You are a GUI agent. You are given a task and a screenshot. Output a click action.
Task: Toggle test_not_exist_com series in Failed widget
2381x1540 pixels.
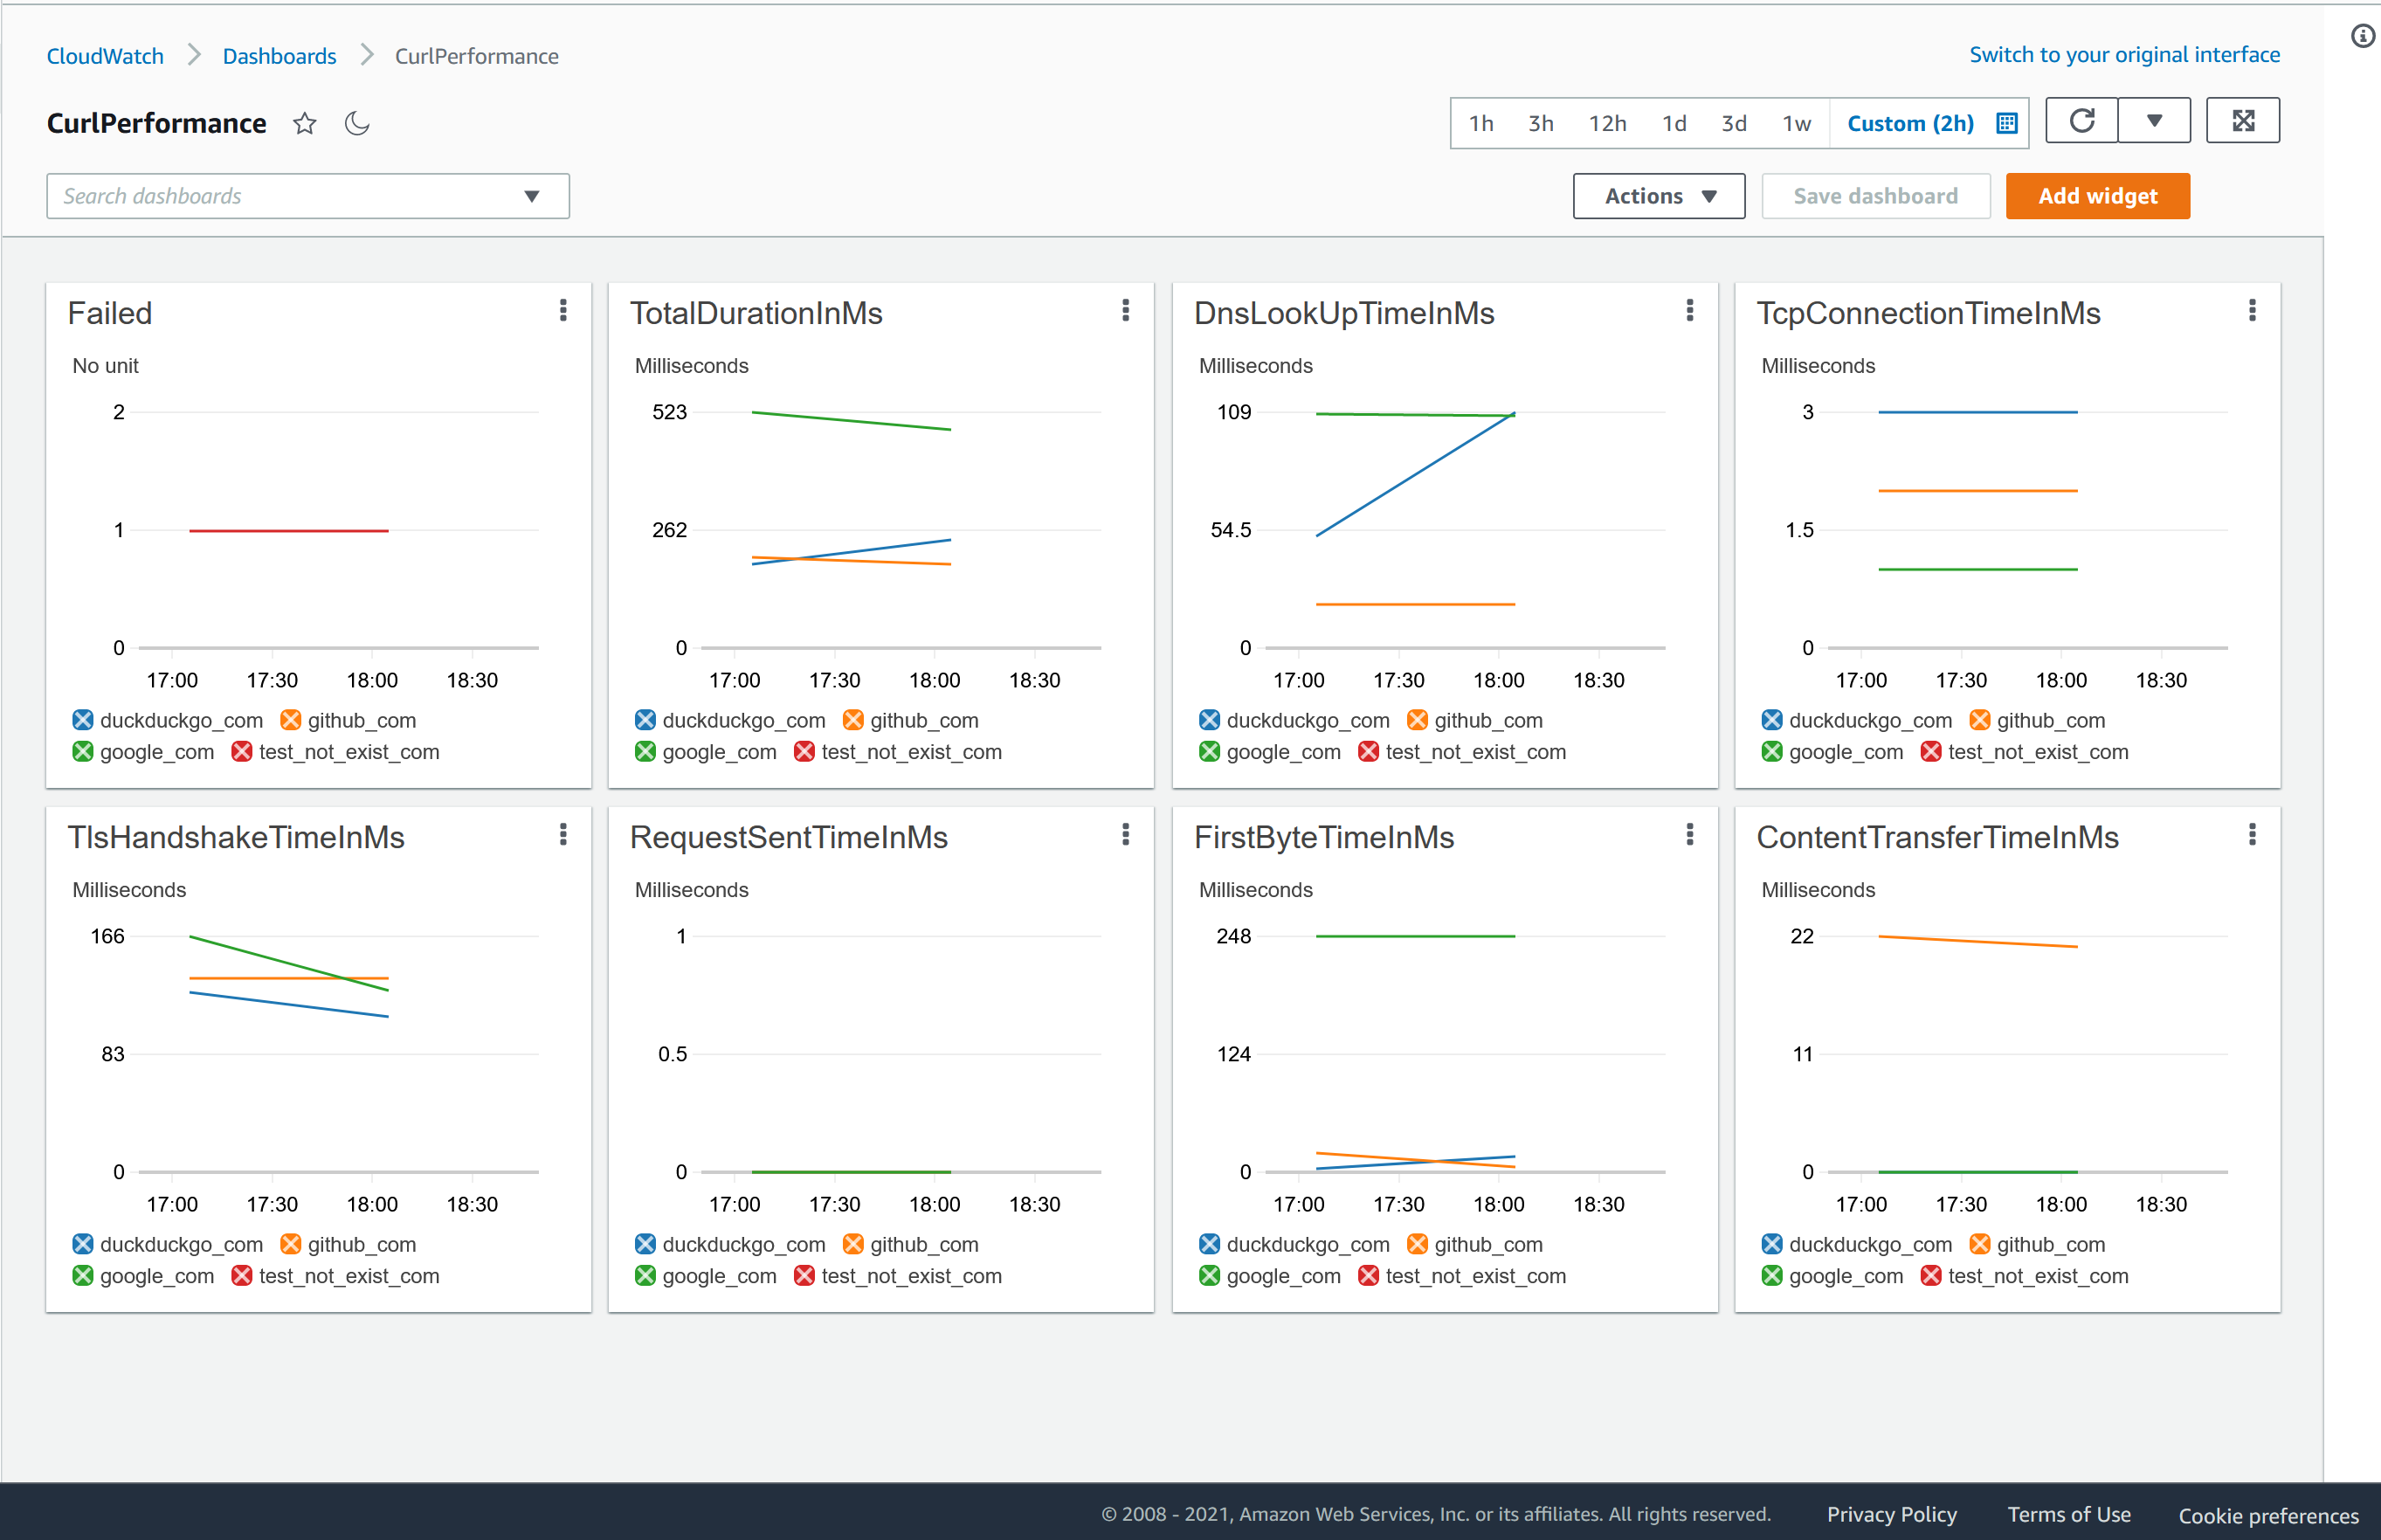tap(242, 752)
